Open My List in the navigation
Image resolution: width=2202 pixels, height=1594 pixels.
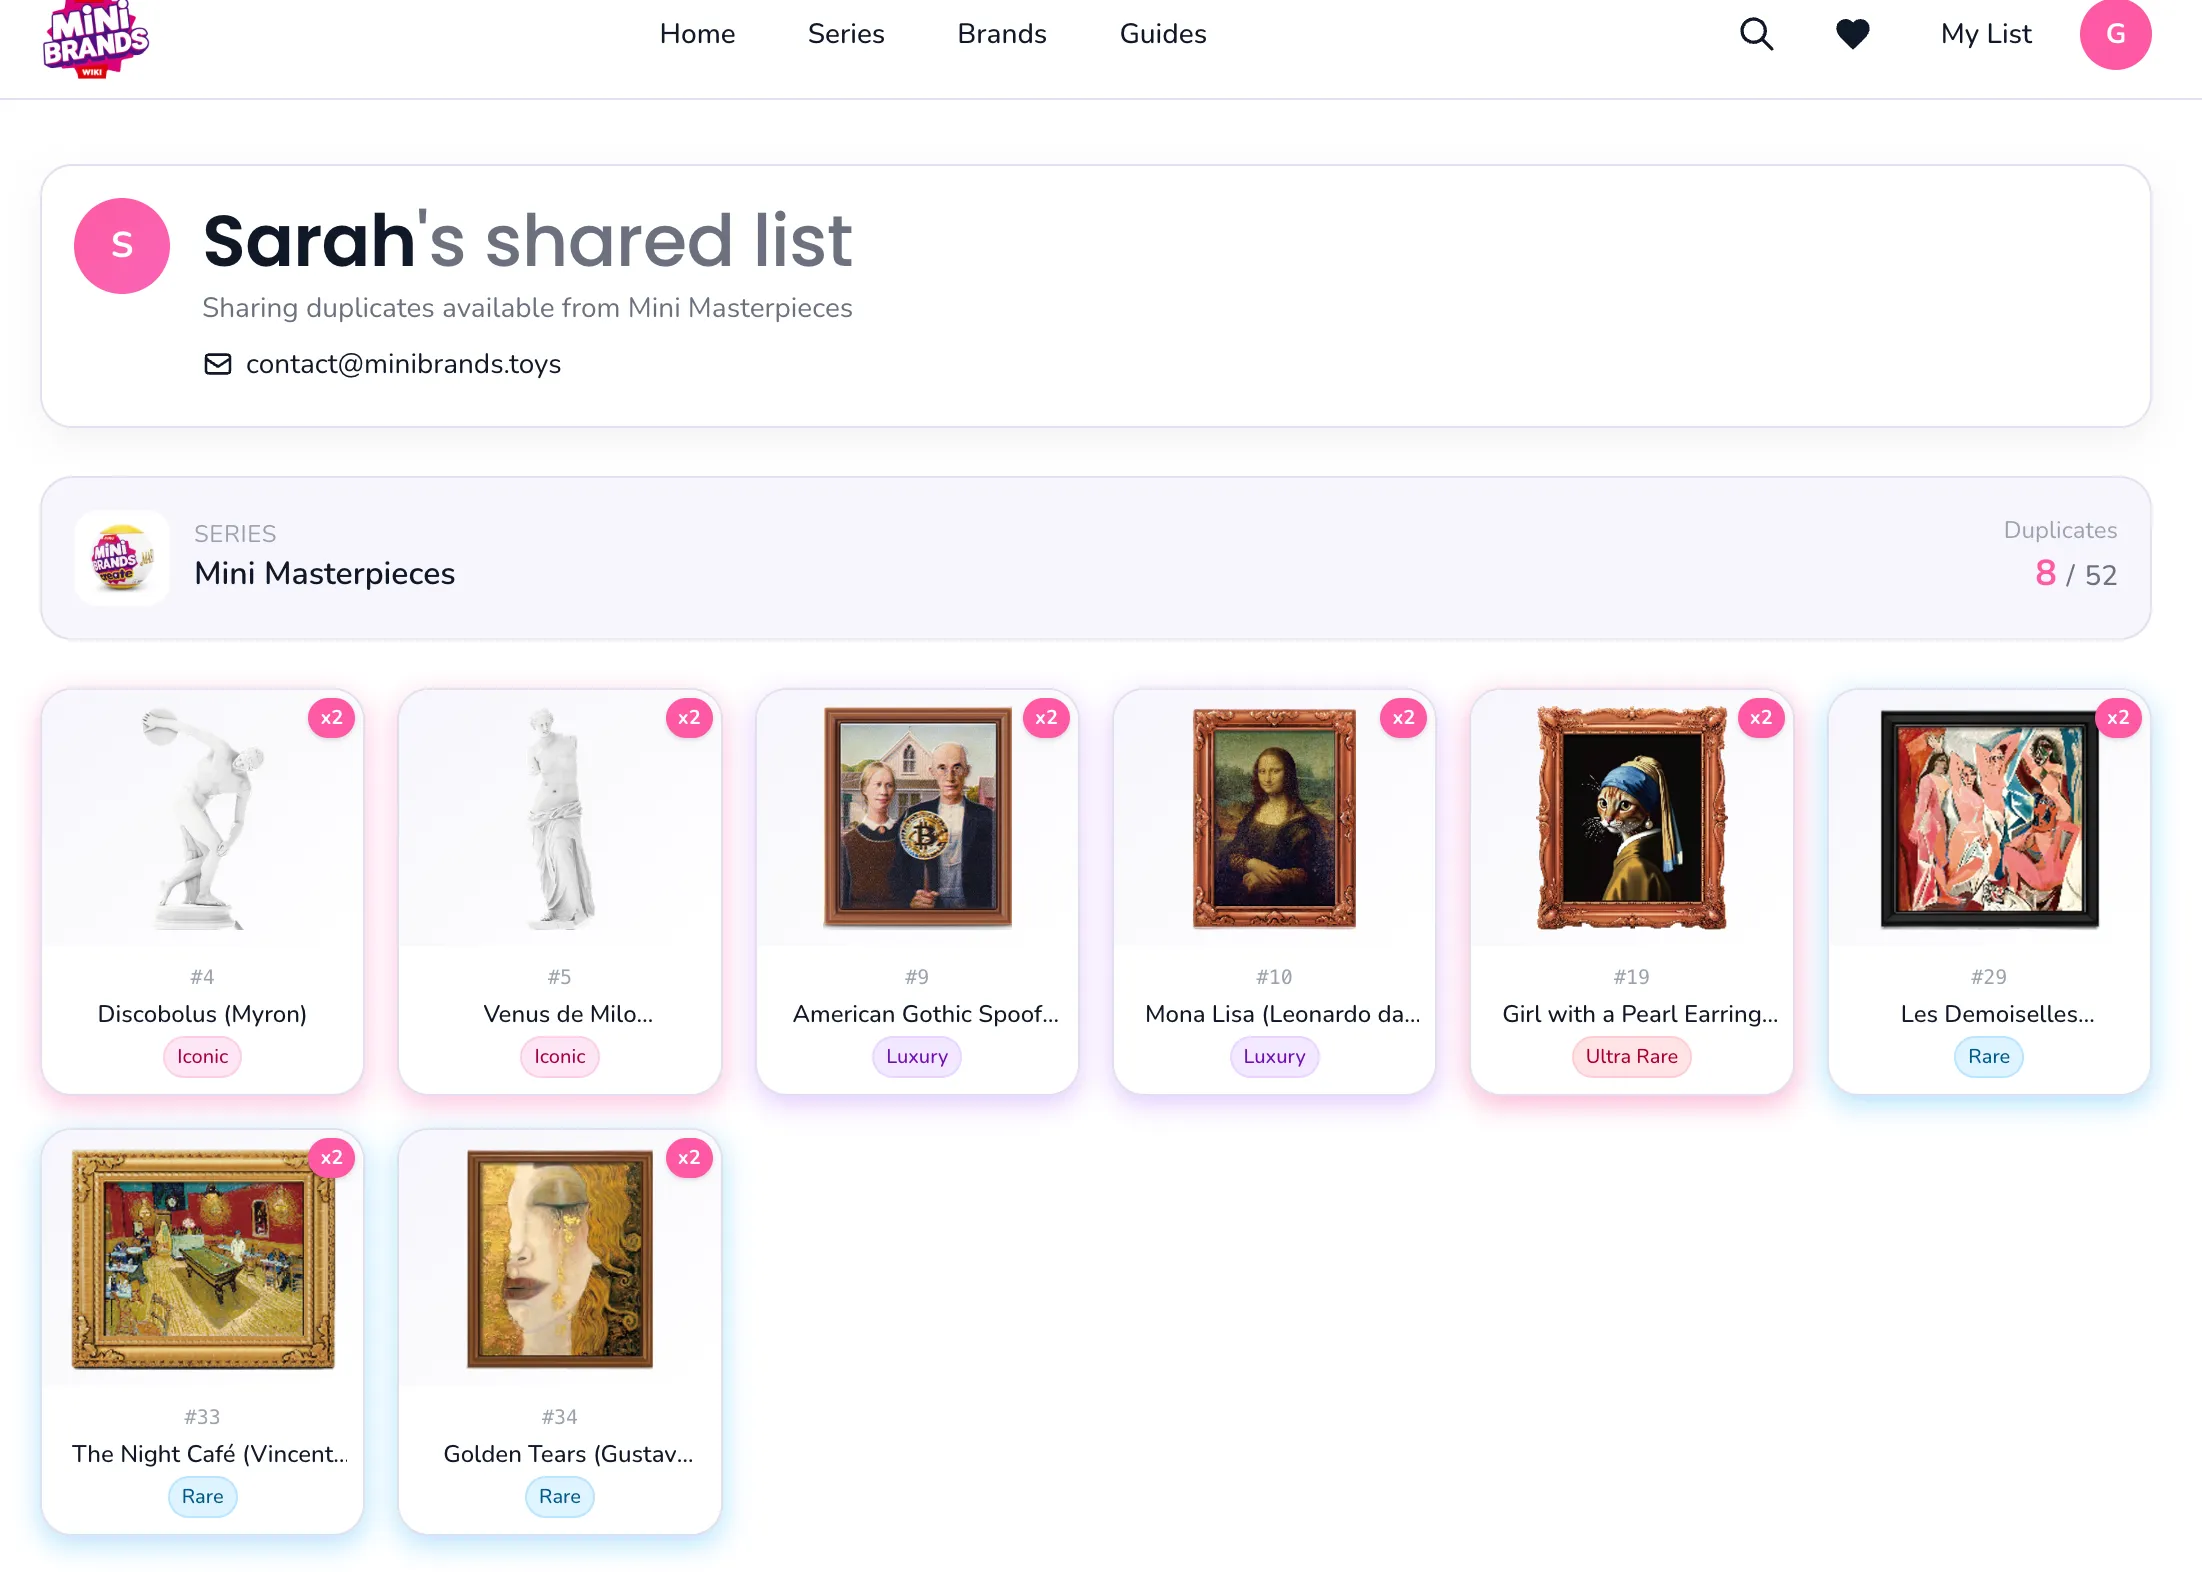point(1986,34)
